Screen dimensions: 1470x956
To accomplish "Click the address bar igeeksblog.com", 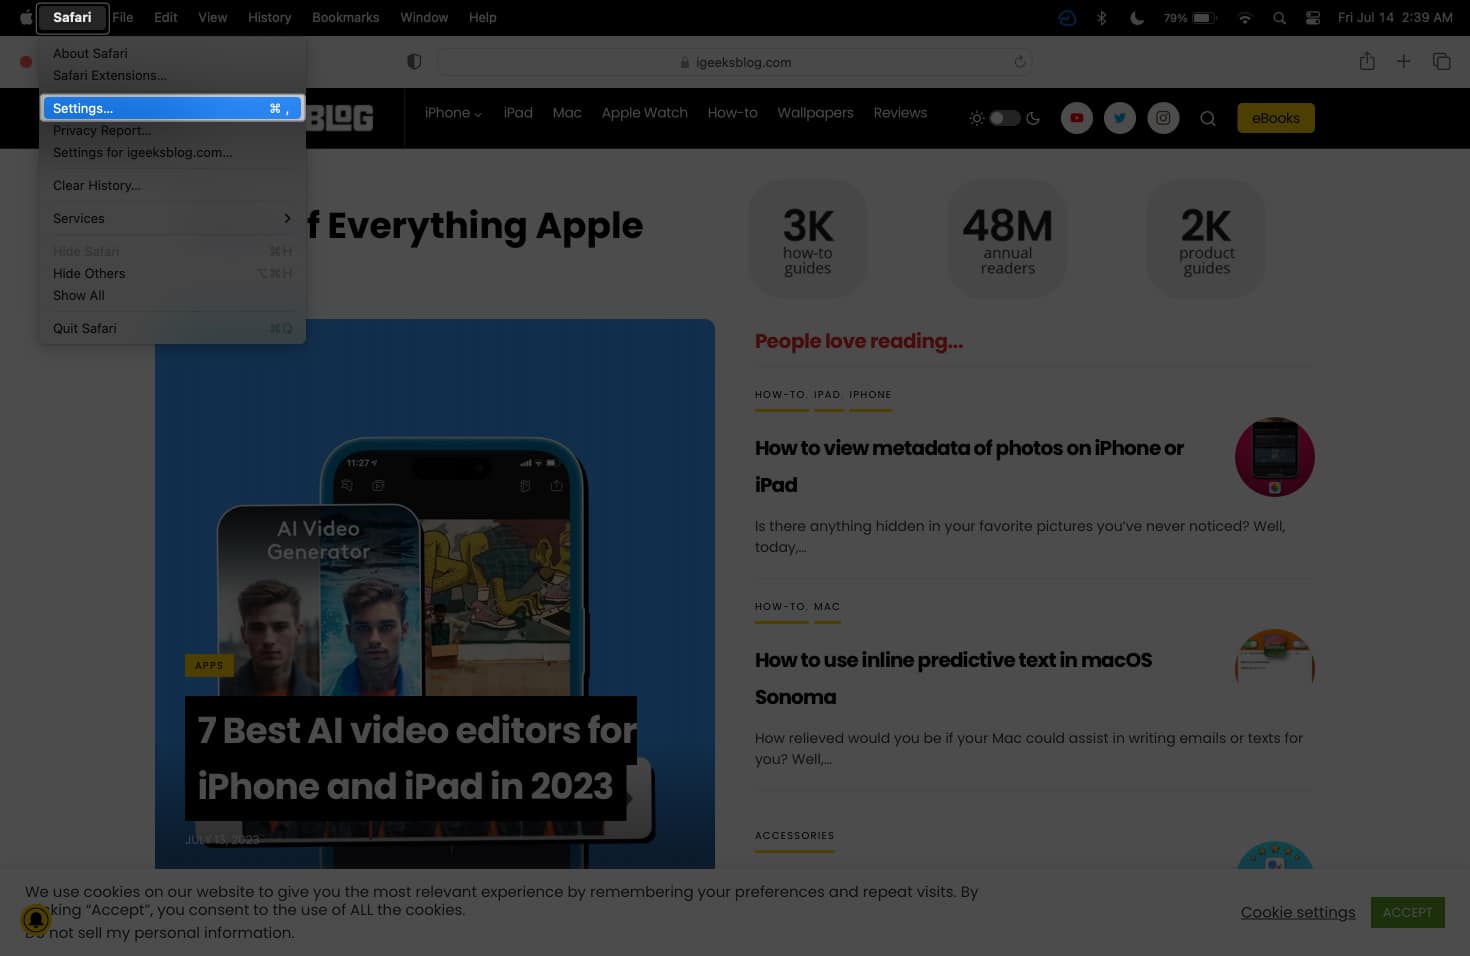I will [x=735, y=62].
